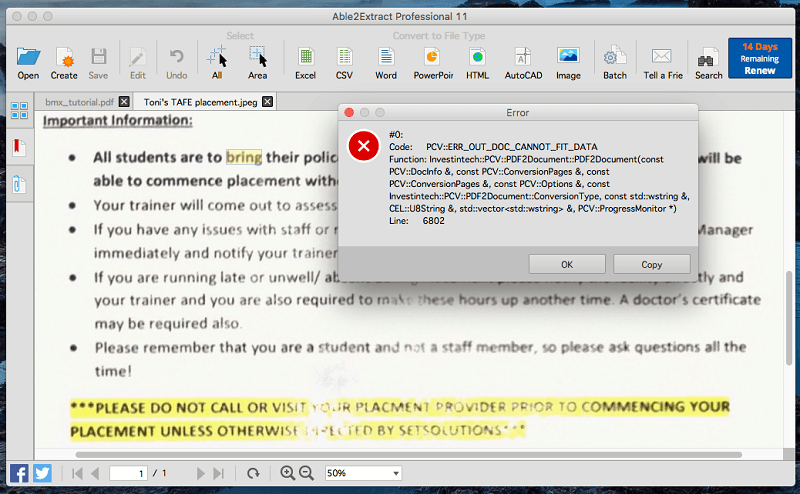Viewport: 800px width, 494px height.
Task: Click the error code PCV::ERR_OUT_DOC_CANNOT_FIT_DATA text
Action: pos(512,147)
